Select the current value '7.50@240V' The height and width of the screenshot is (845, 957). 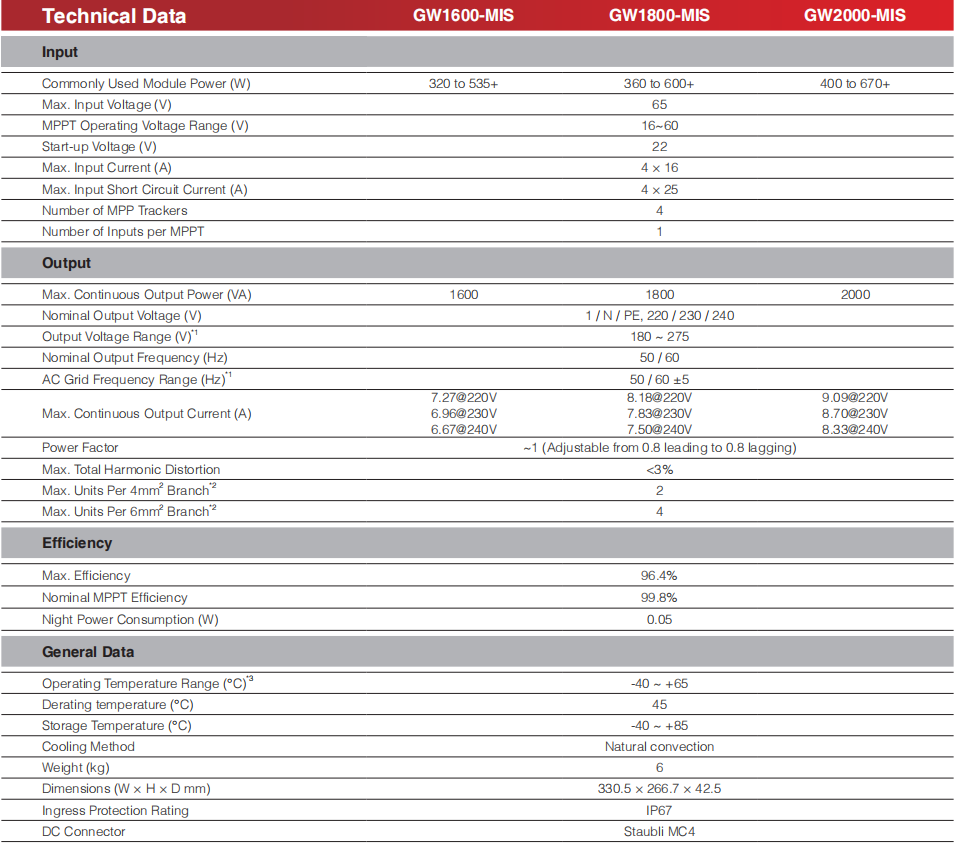coord(659,430)
